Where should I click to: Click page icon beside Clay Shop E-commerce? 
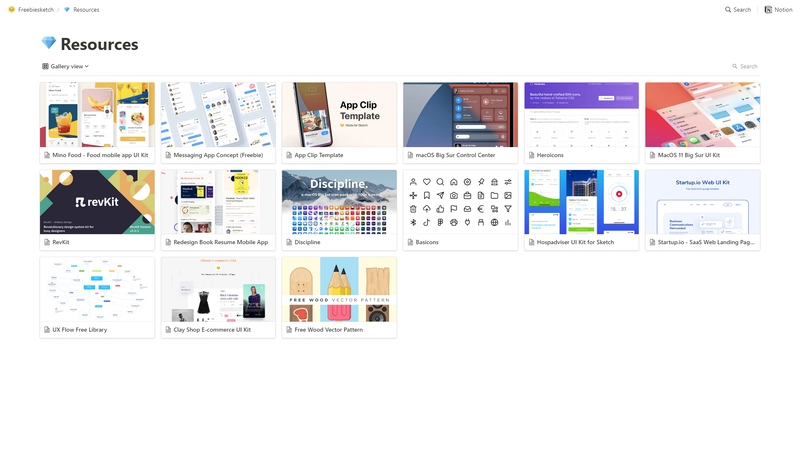[168, 330]
